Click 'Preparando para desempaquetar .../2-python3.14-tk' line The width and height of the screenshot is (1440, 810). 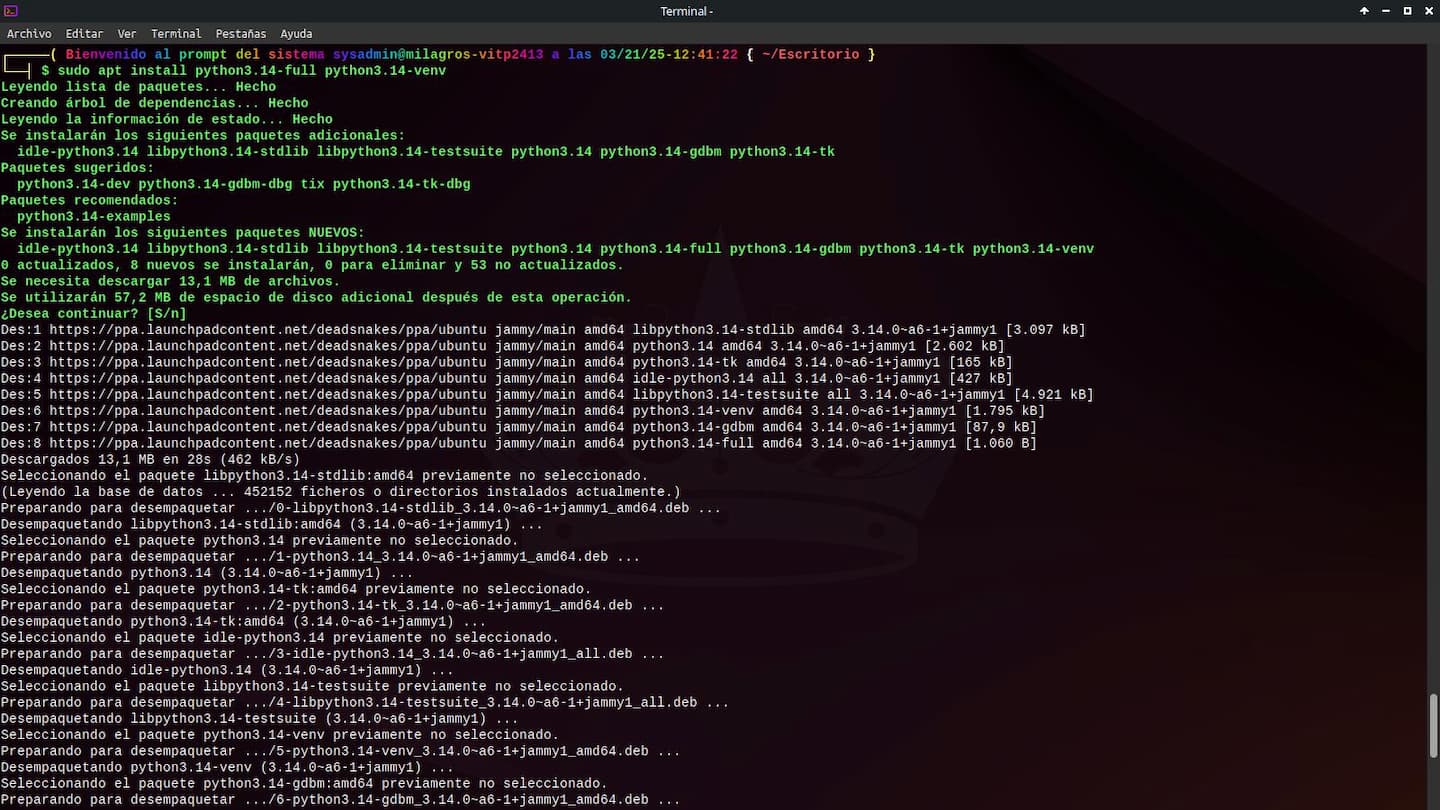[x=332, y=605]
